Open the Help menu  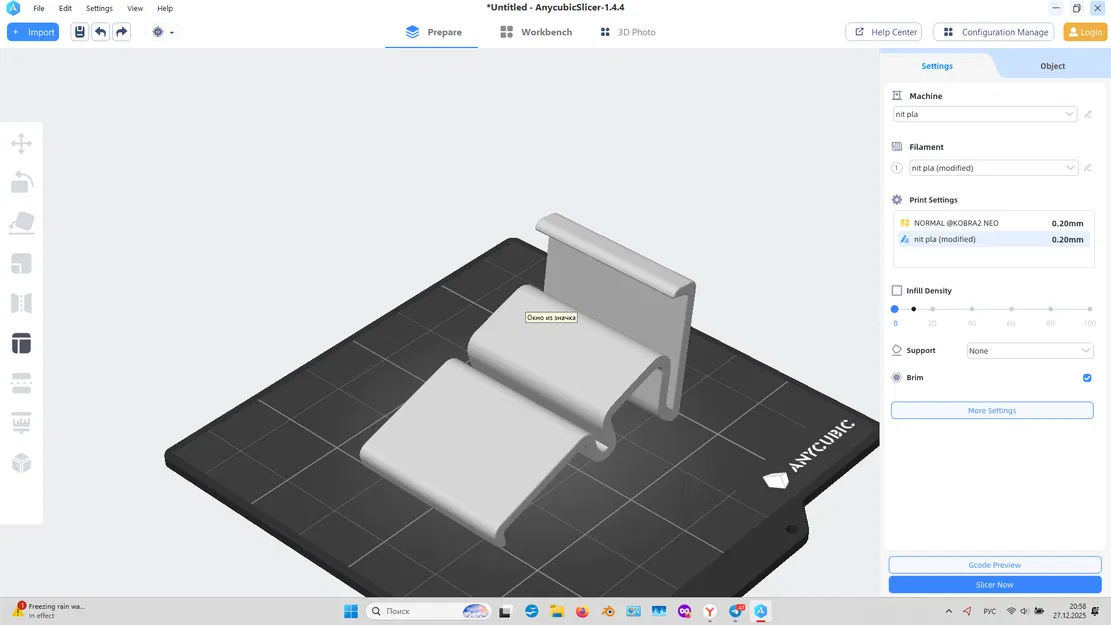[x=165, y=9]
